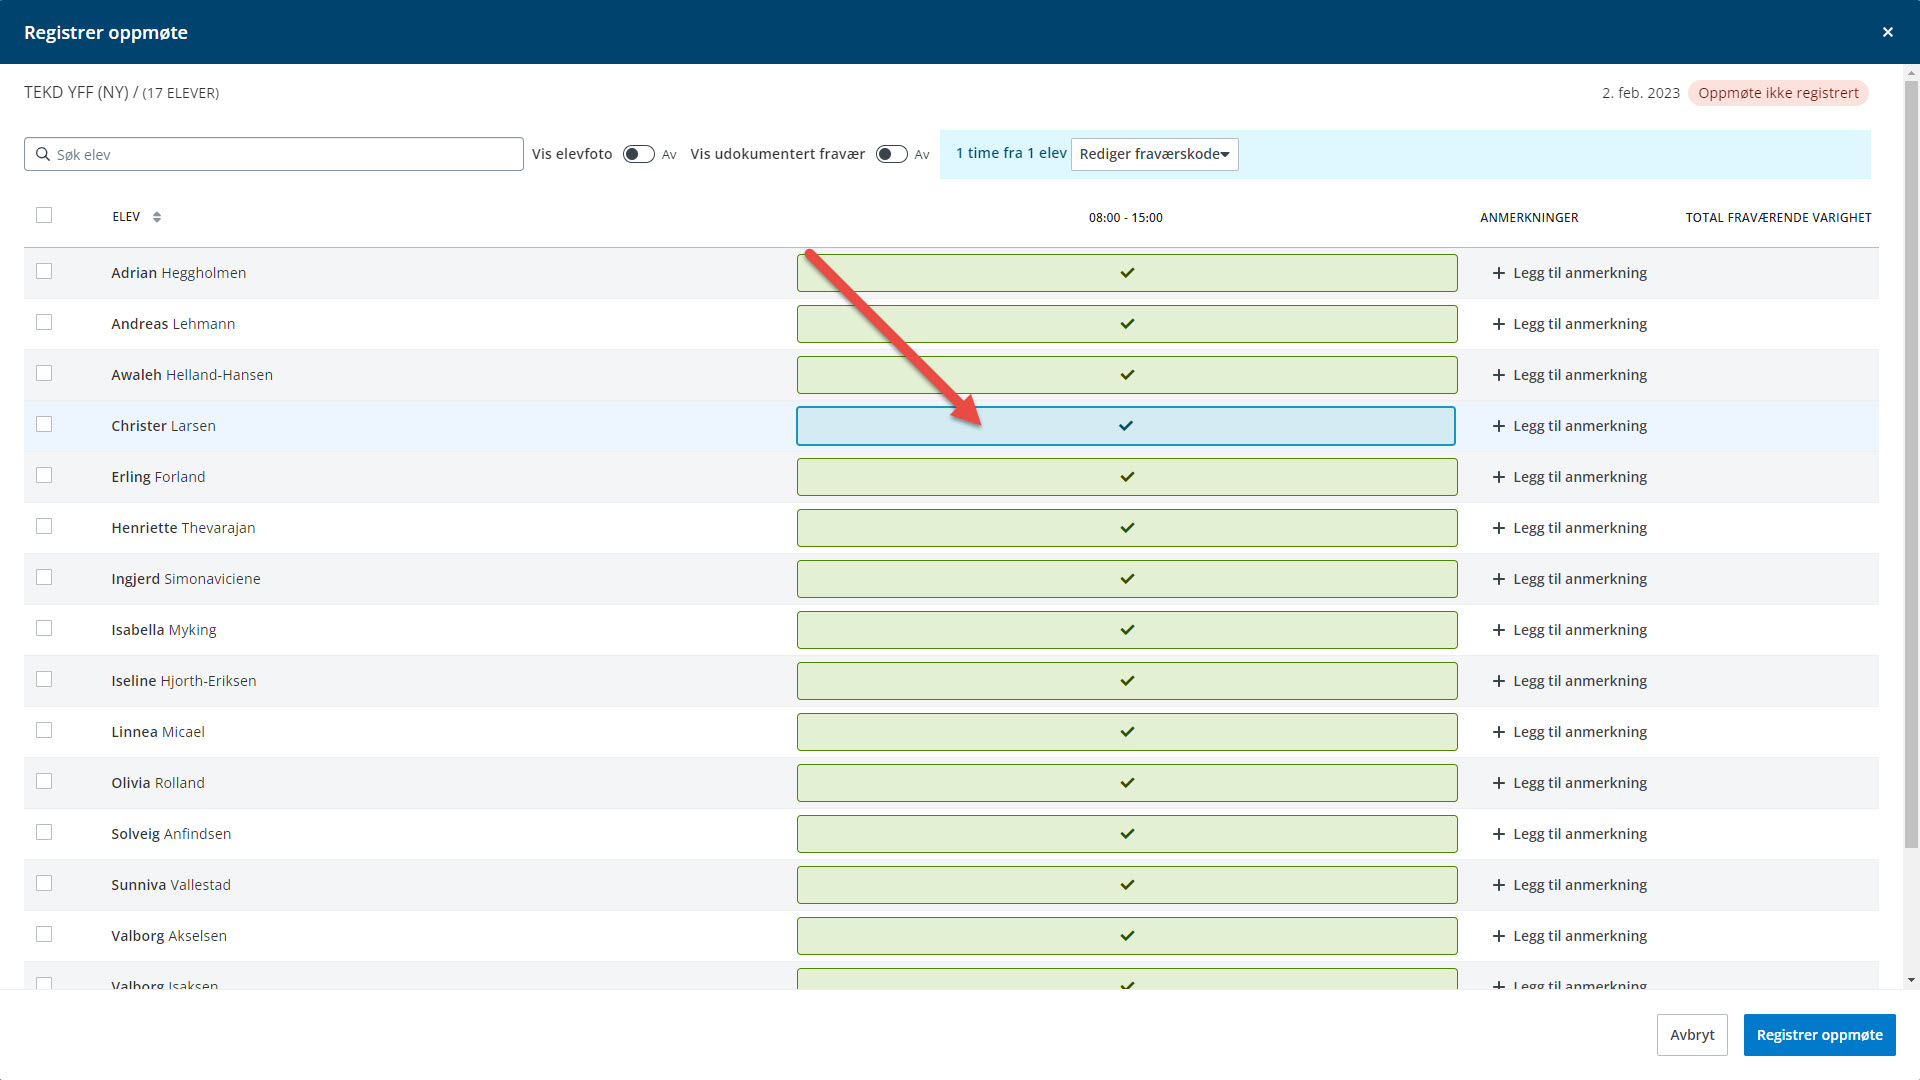
Task: Focus the Søk elev search field
Action: pyautogui.click(x=273, y=154)
